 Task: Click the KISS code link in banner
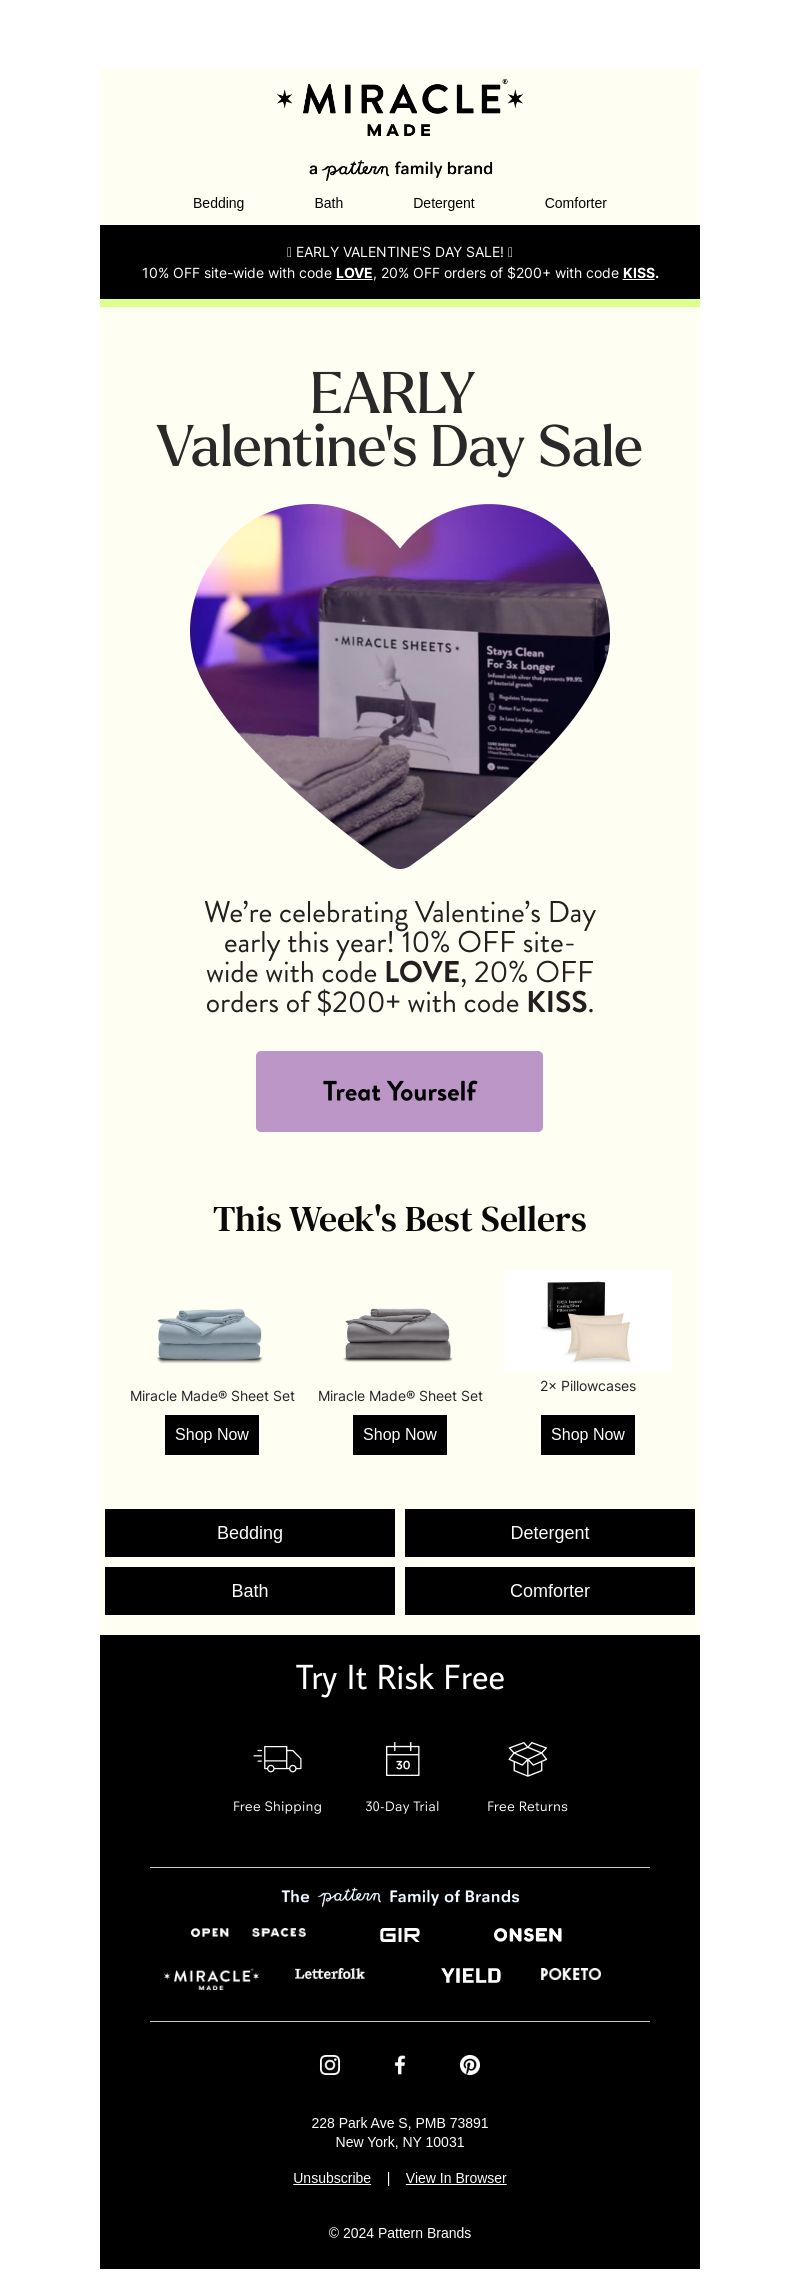pyautogui.click(x=639, y=273)
